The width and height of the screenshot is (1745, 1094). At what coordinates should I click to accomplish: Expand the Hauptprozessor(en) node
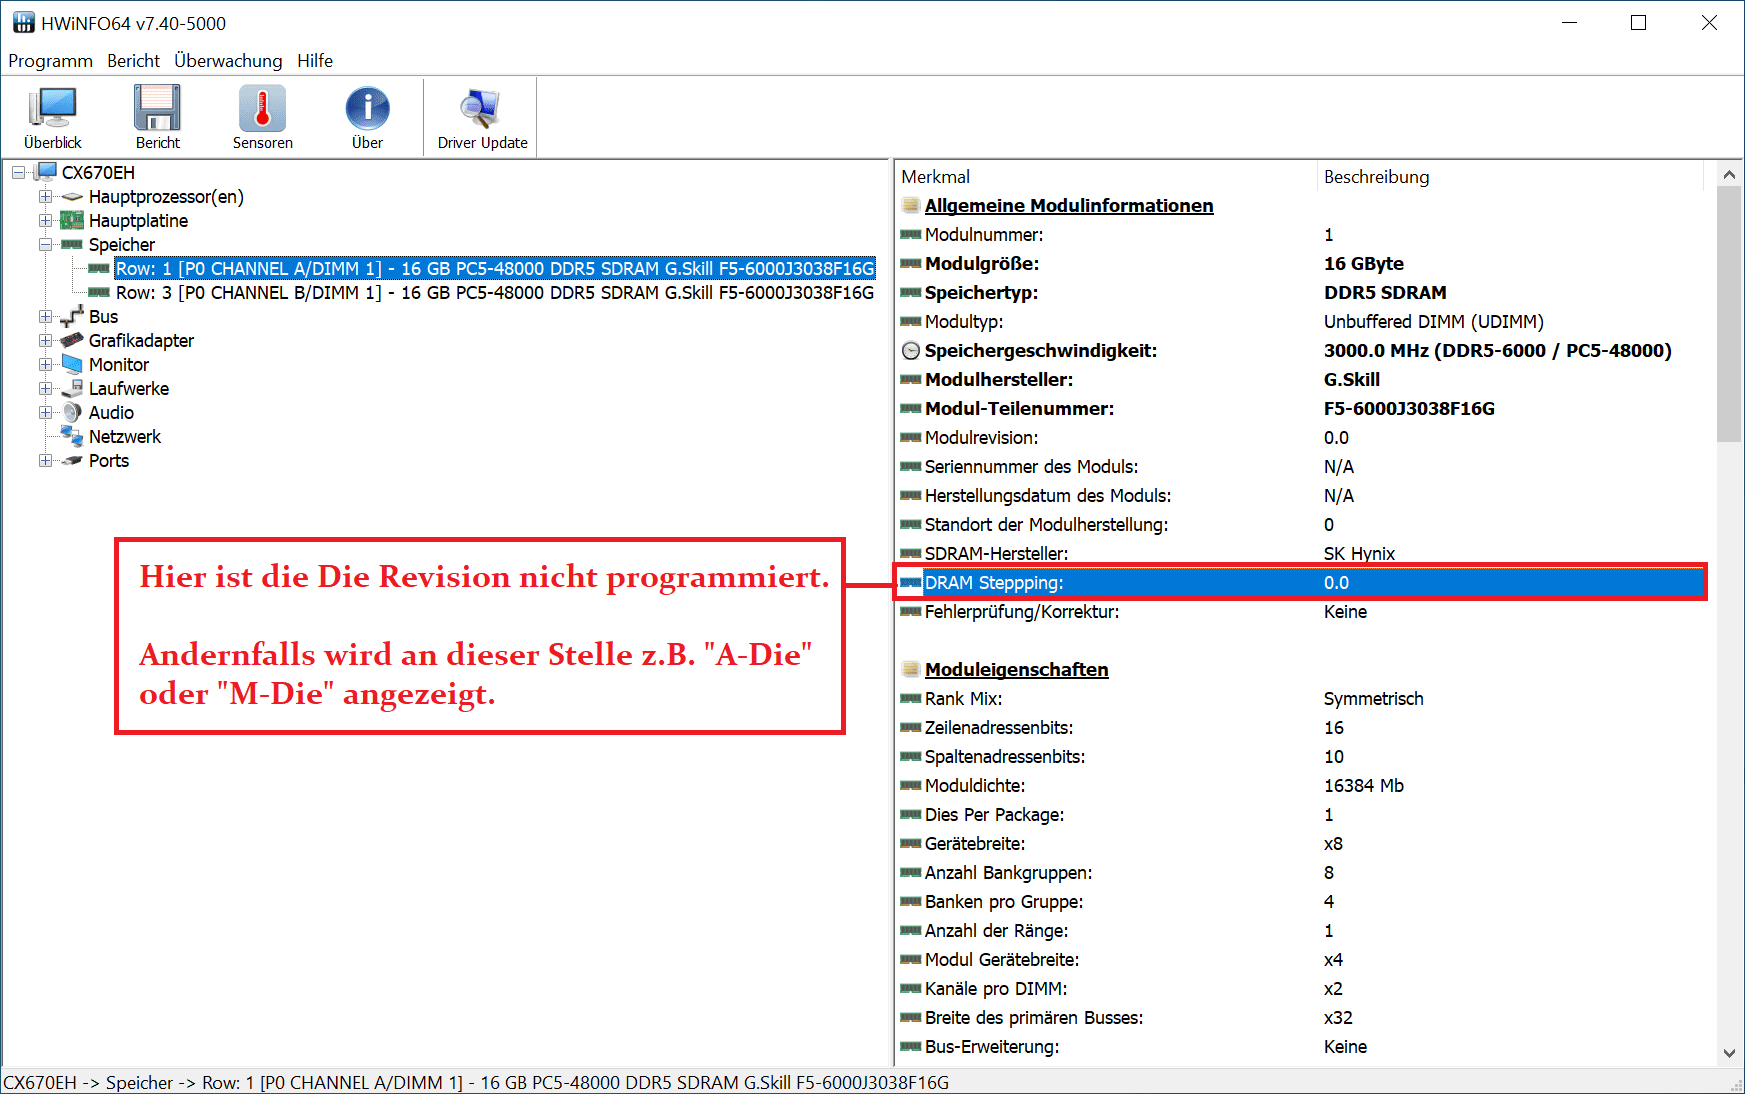coord(45,197)
